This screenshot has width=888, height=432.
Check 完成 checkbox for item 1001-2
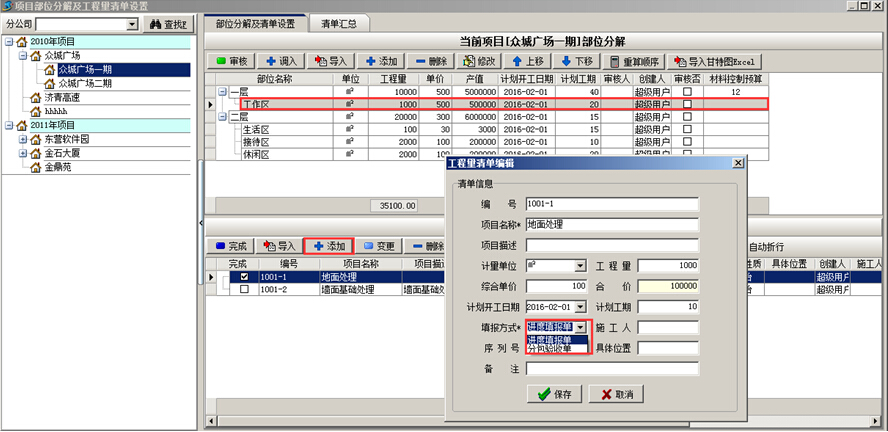tap(245, 290)
